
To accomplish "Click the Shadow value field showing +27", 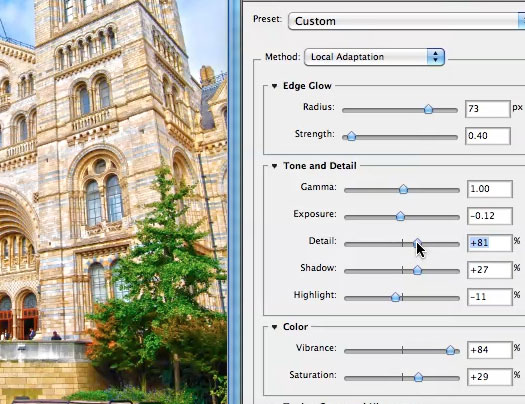I will (490, 270).
